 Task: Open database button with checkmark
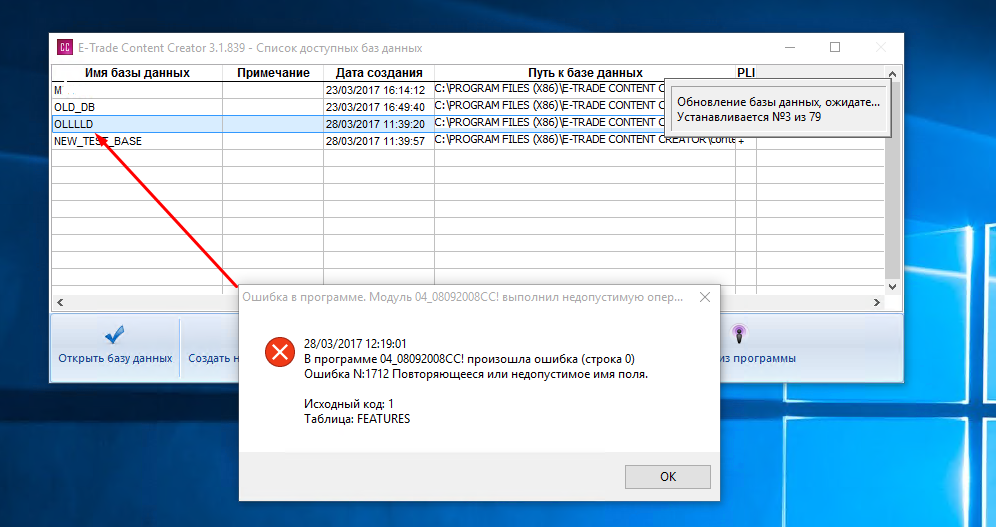115,346
